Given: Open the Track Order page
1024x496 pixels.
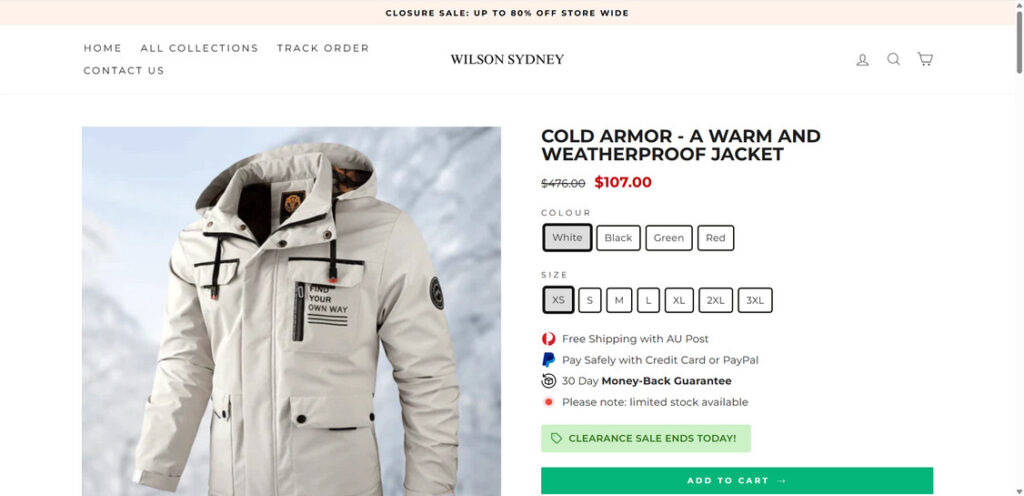Looking at the screenshot, I should (x=323, y=48).
